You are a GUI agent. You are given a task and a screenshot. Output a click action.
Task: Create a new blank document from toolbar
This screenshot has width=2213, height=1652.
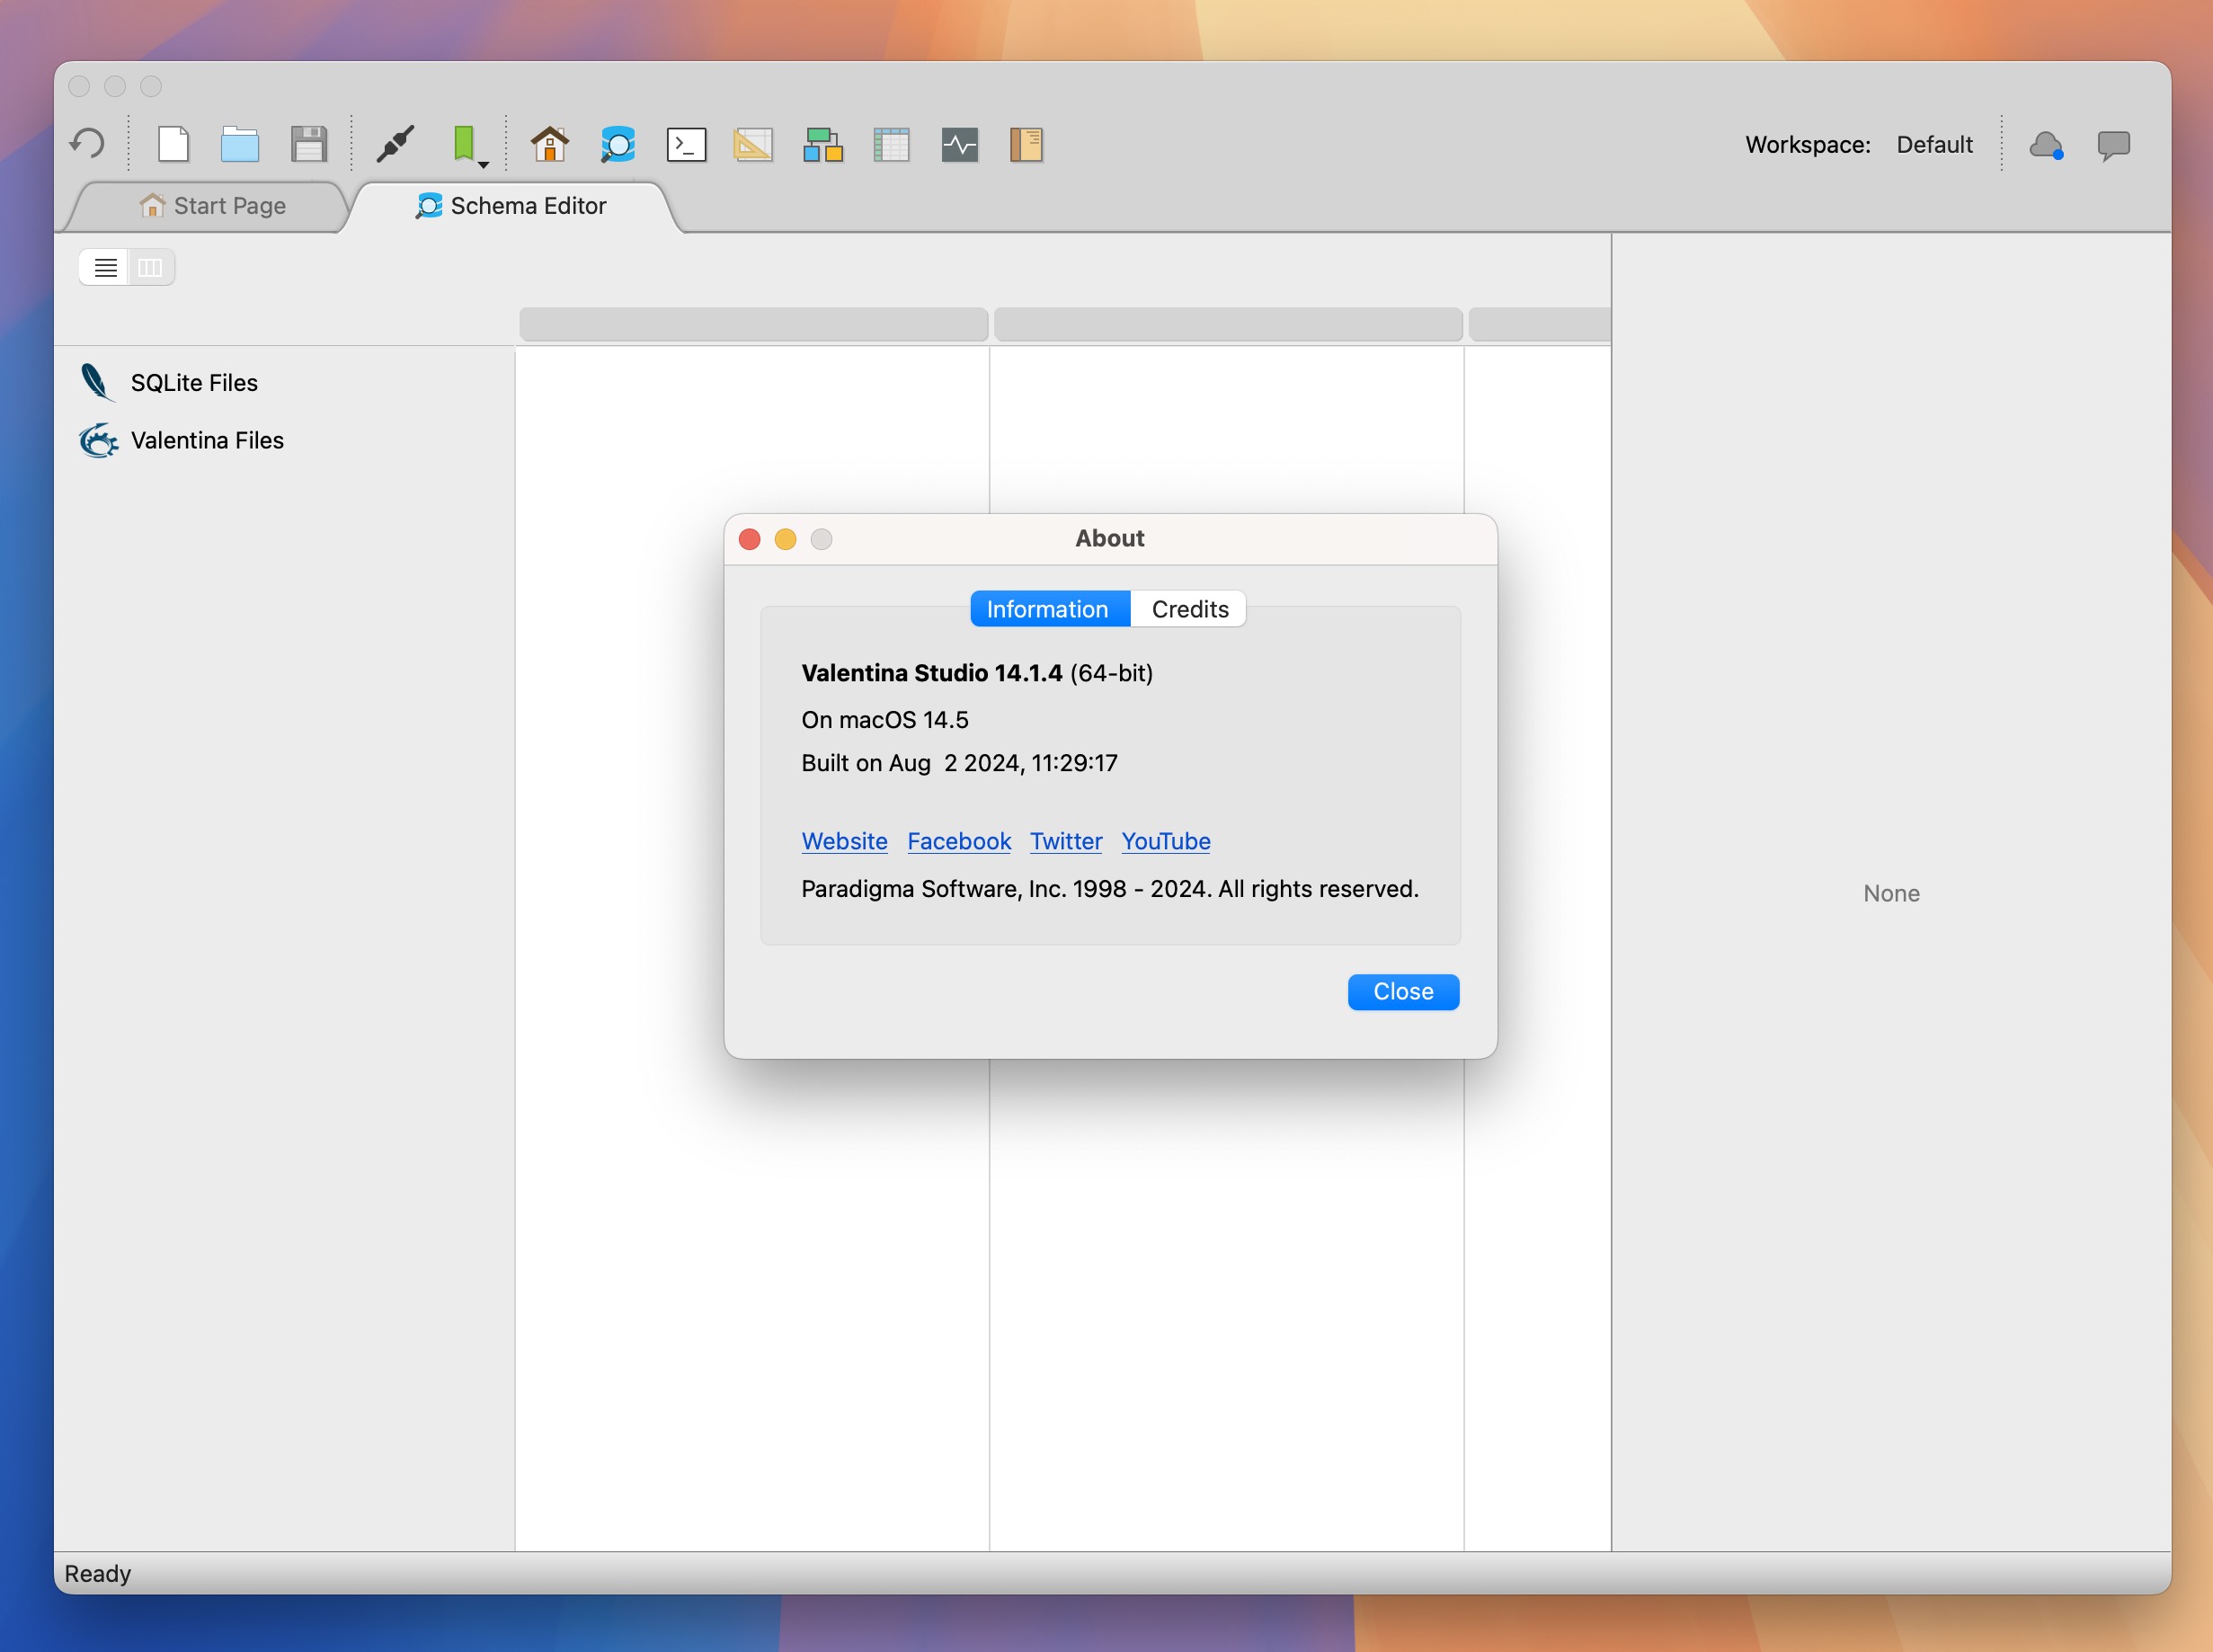click(x=173, y=144)
